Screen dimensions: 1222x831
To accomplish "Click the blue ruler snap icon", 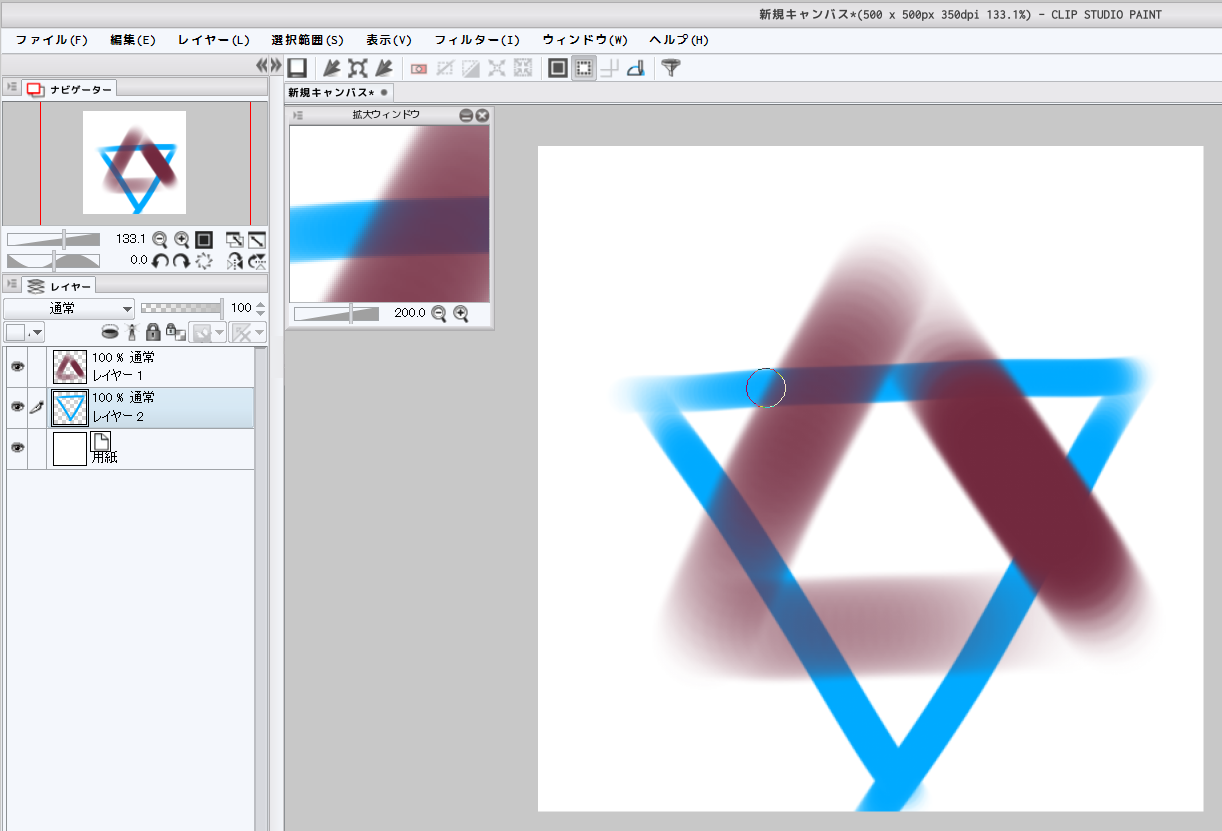I will [635, 68].
